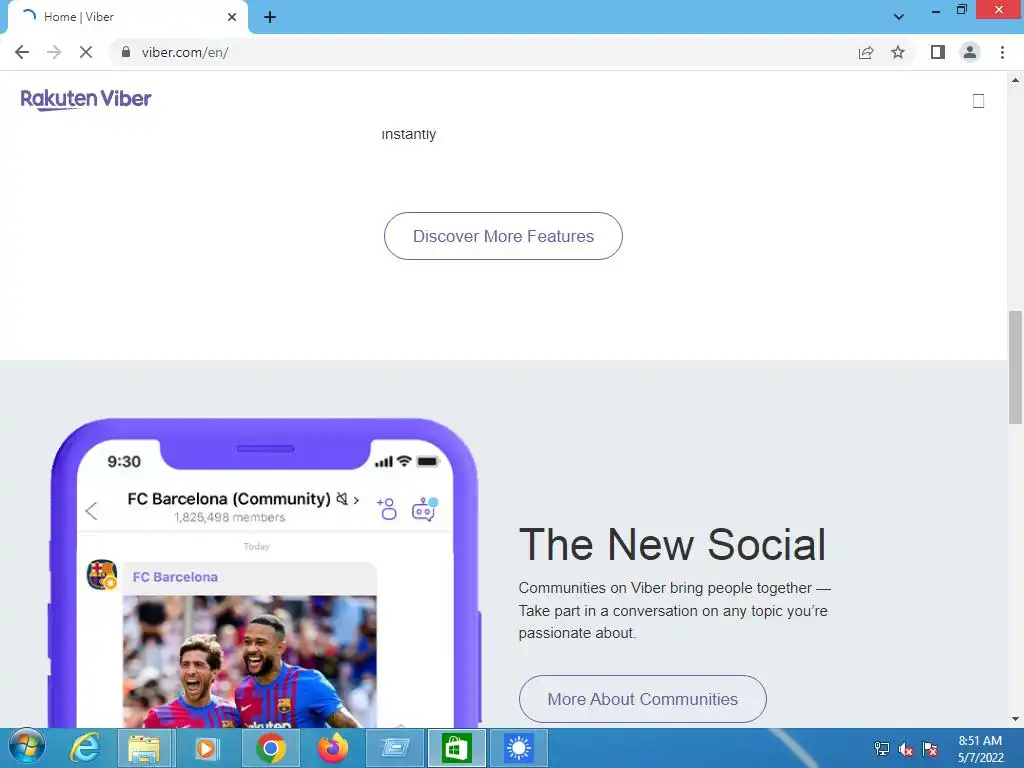This screenshot has height=768, width=1024.
Task: Click the page scrollbar thumb
Action: click(x=1015, y=368)
